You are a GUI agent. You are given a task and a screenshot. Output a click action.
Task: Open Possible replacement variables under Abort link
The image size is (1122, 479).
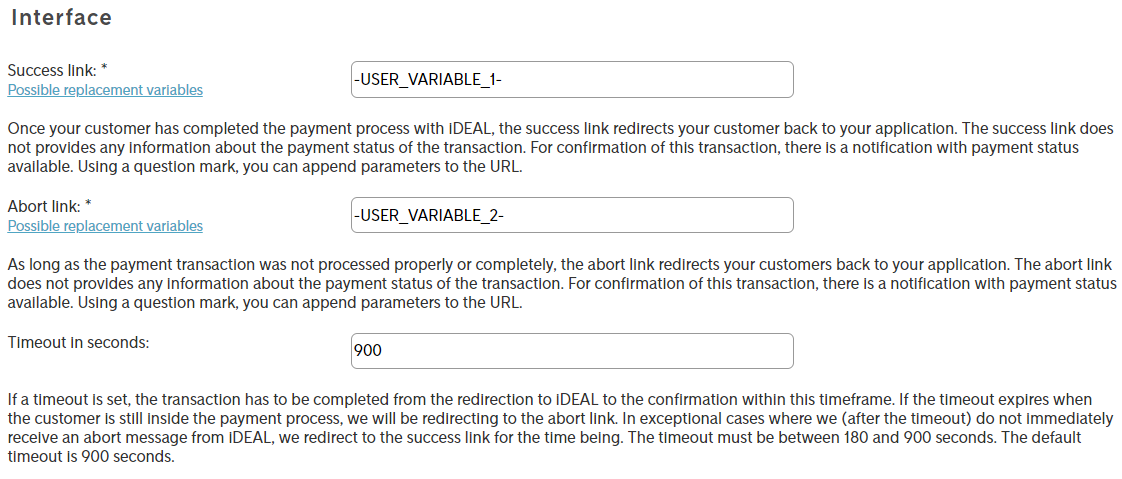[105, 226]
